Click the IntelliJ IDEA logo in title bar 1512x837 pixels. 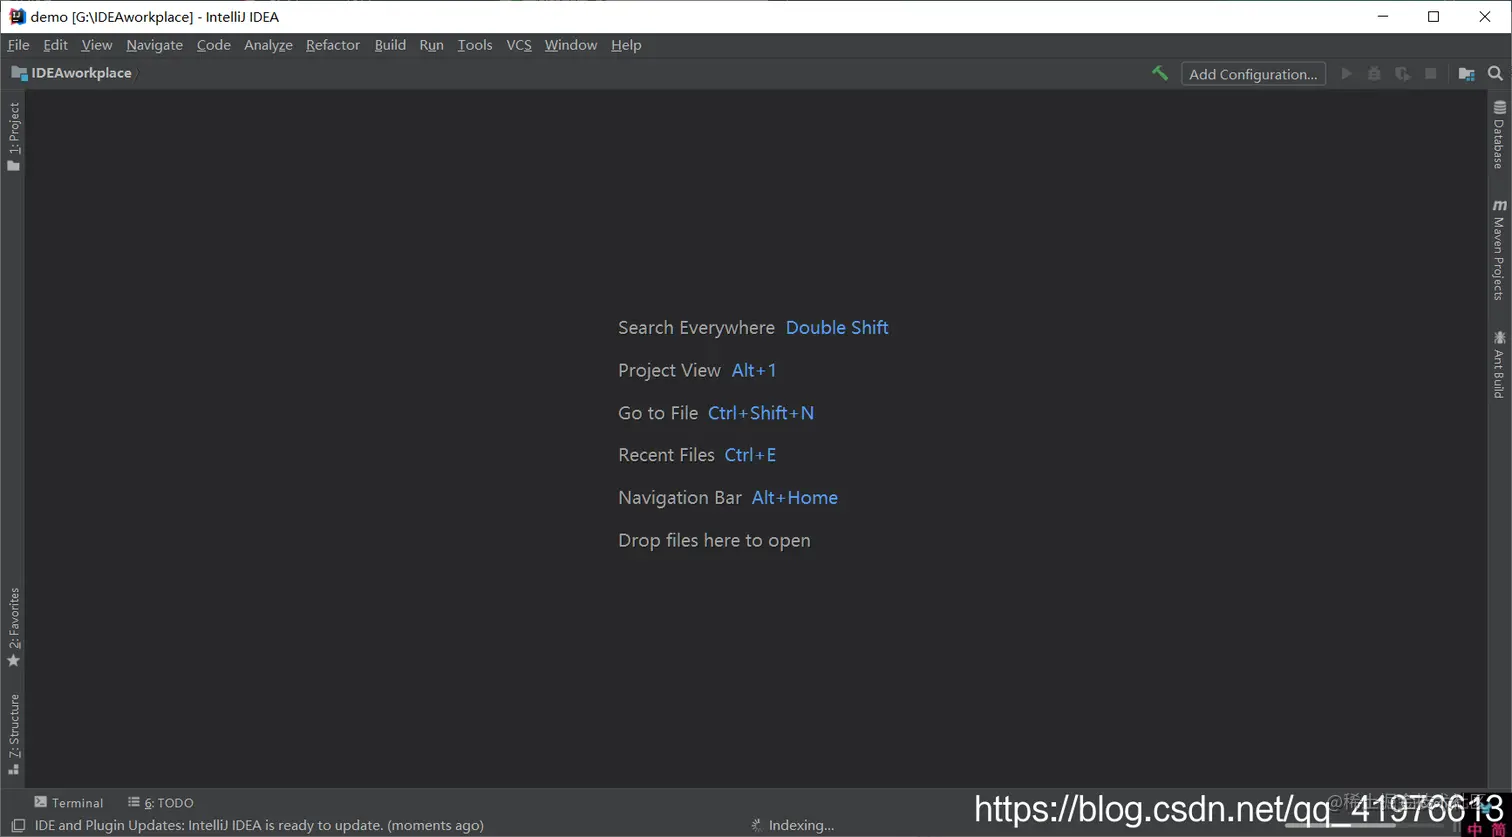tap(17, 16)
